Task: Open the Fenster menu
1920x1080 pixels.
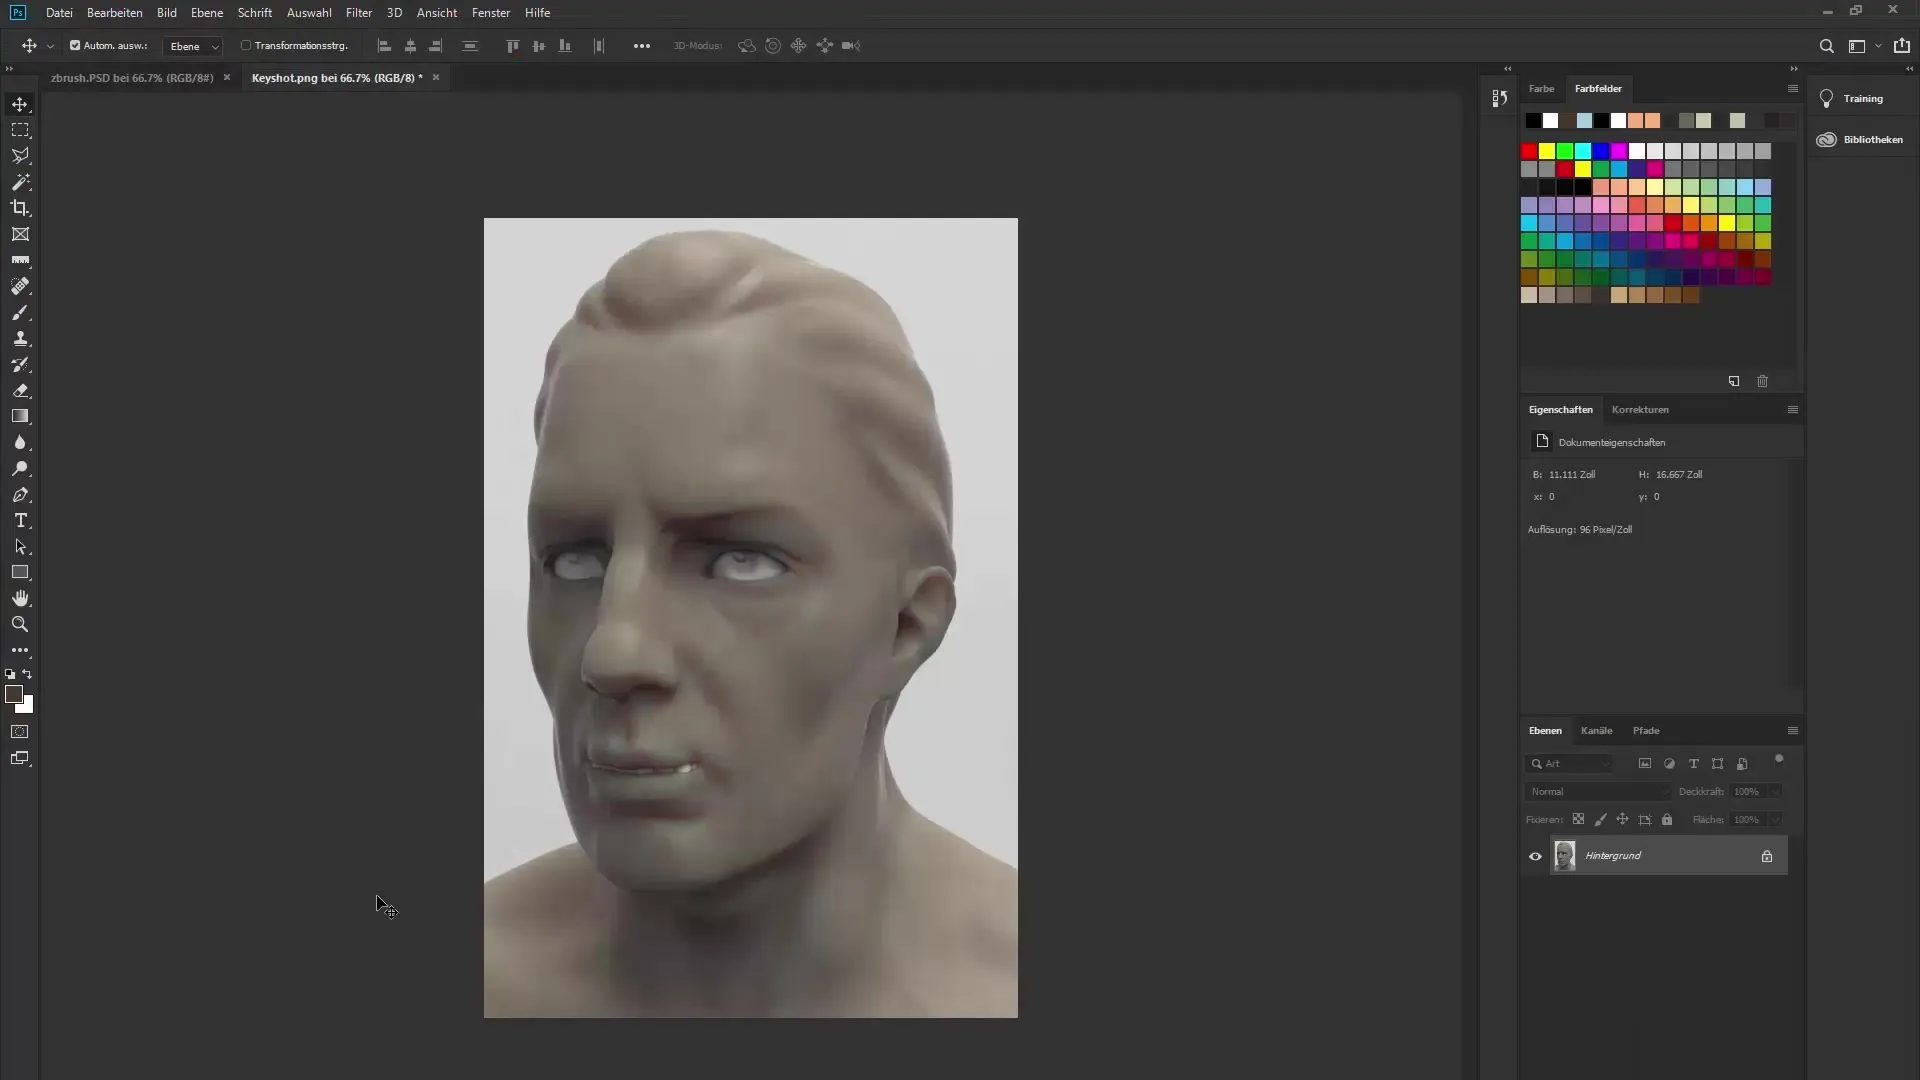Action: coord(491,13)
